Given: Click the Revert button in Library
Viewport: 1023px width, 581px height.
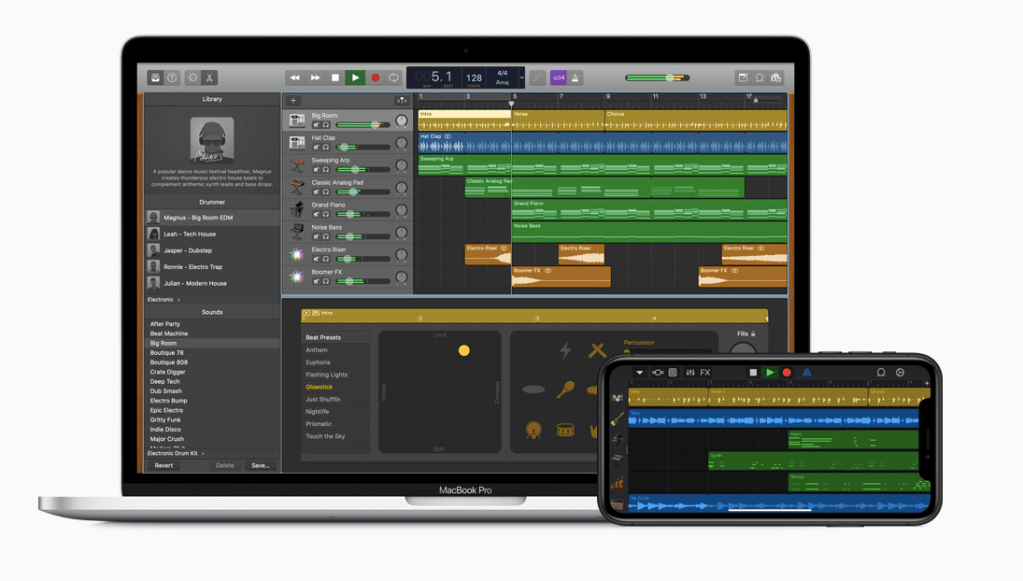Looking at the screenshot, I should coord(164,465).
